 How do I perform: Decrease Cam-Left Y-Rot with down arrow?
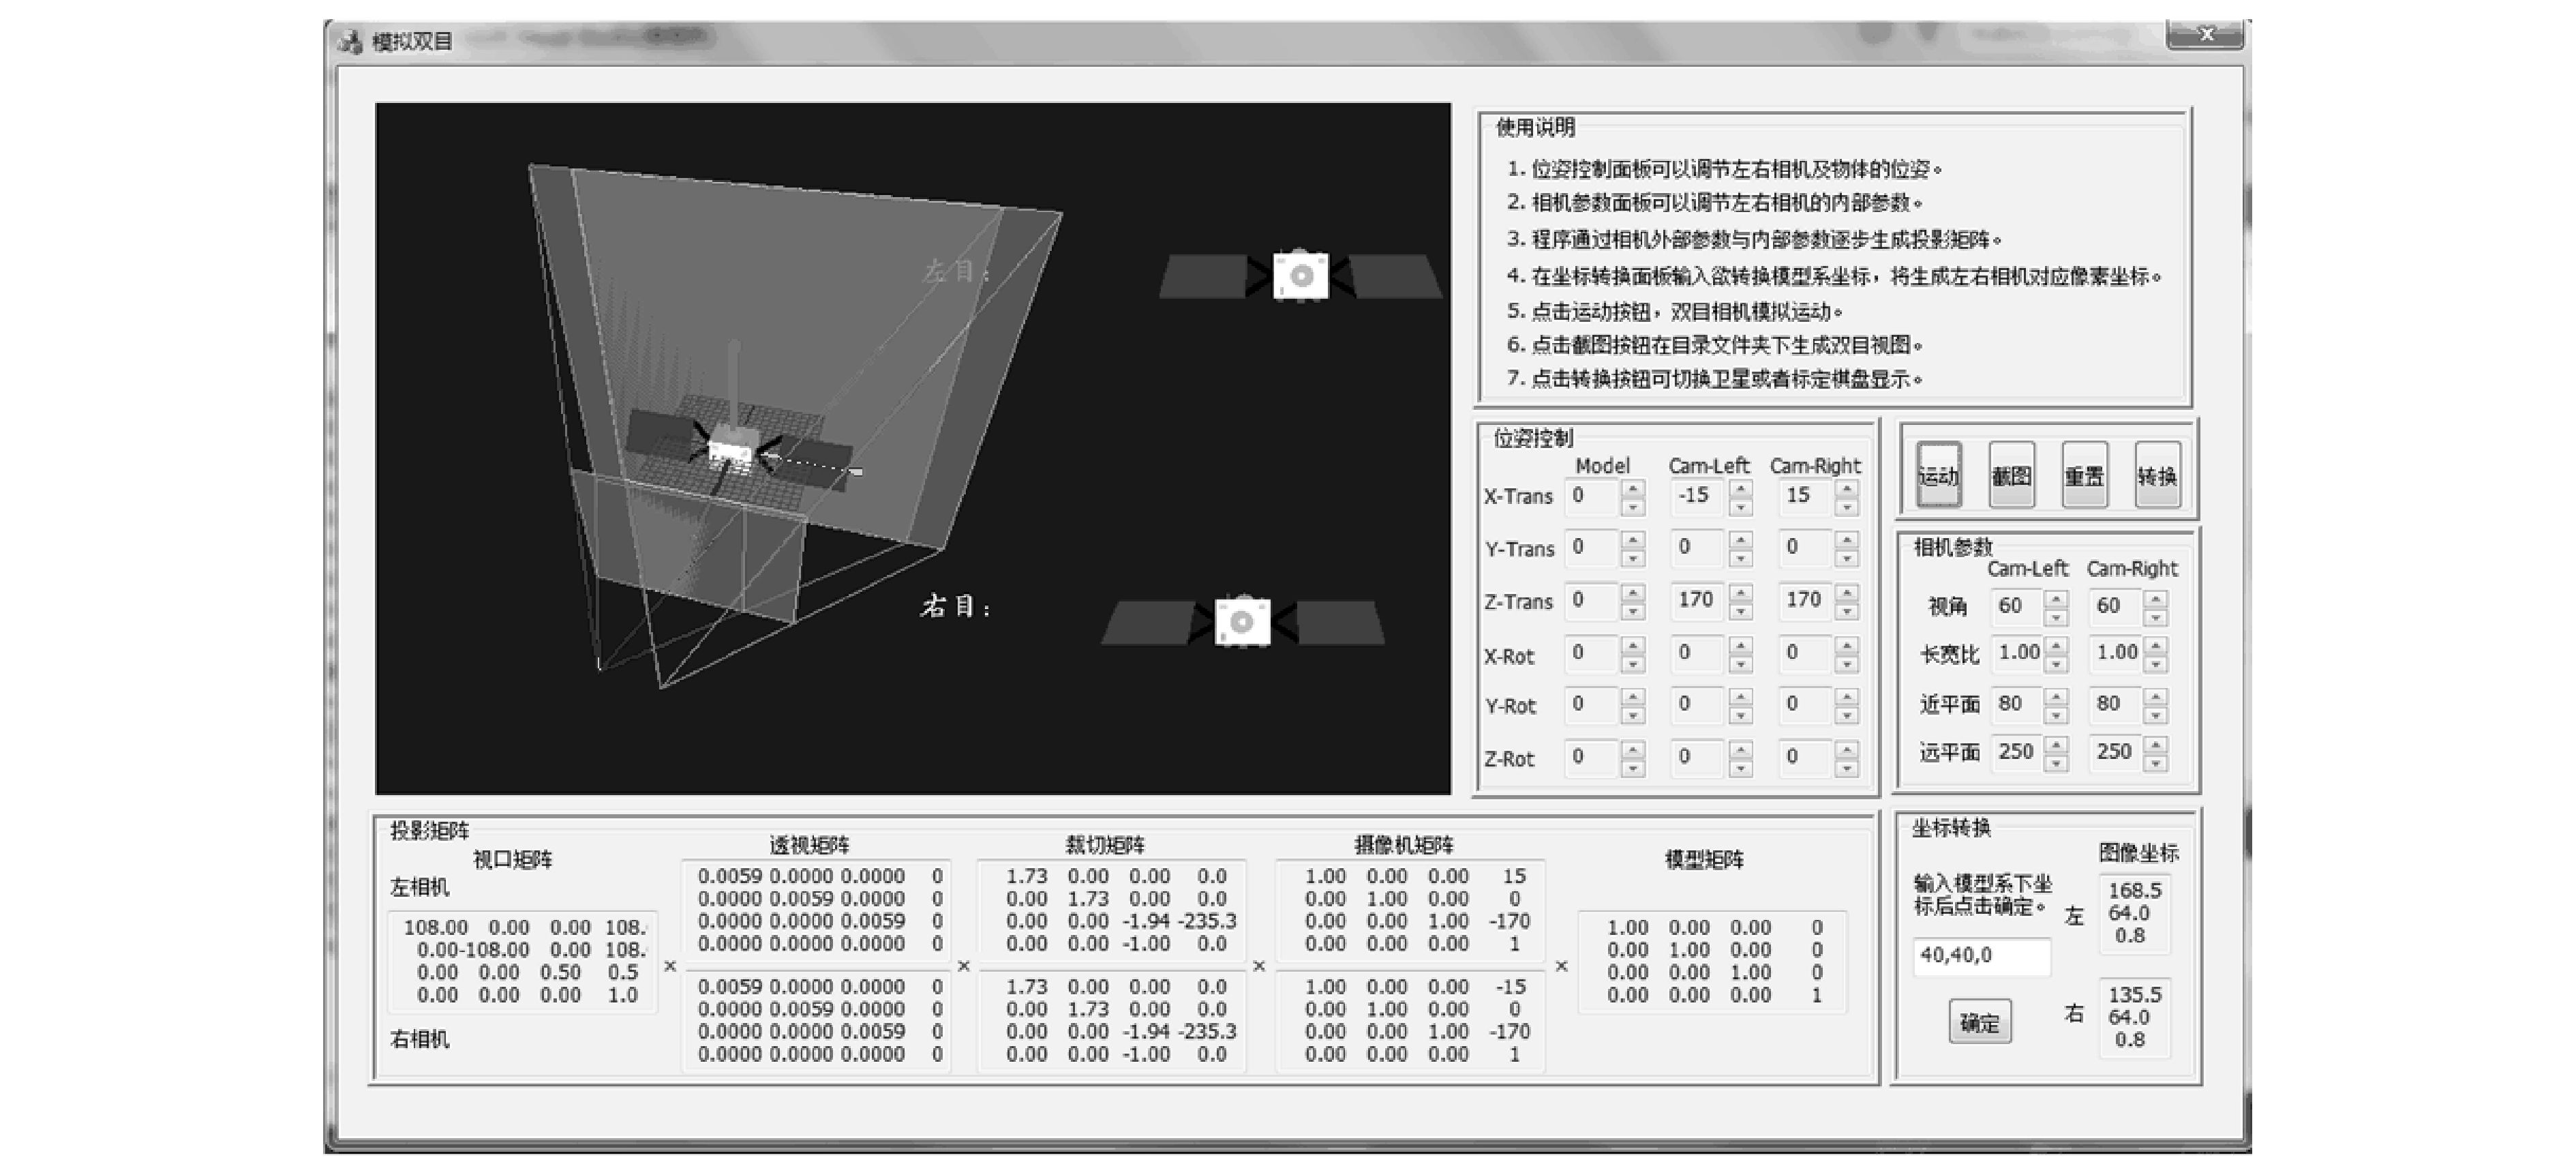[1741, 716]
